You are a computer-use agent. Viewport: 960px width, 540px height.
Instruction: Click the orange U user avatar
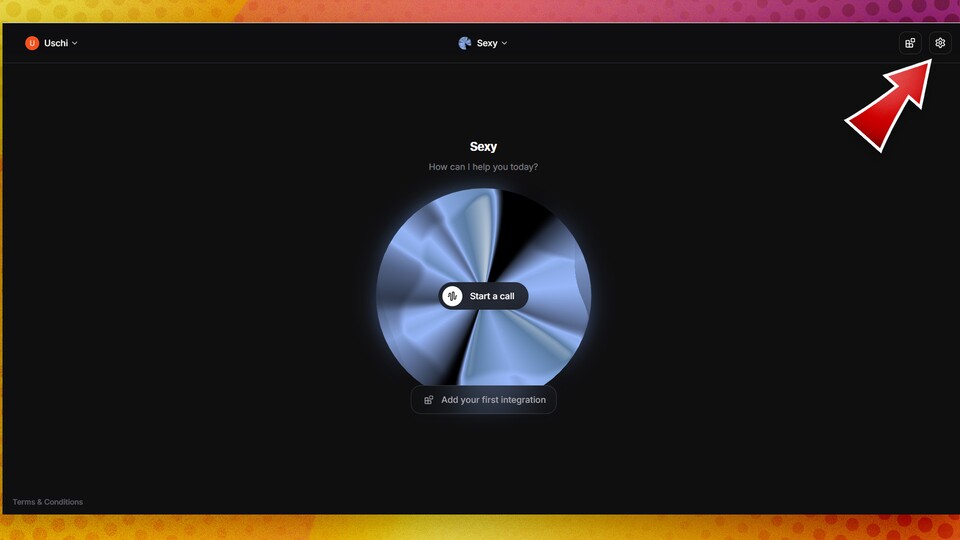[x=32, y=43]
